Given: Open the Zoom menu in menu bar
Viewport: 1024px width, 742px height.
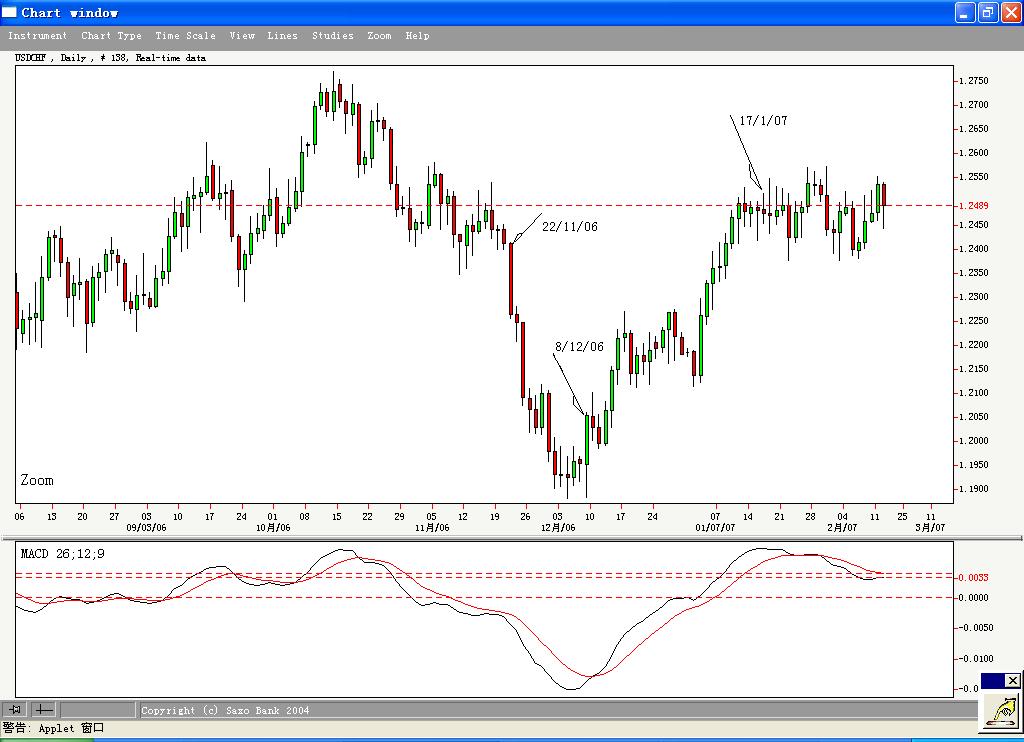Looking at the screenshot, I should point(379,36).
